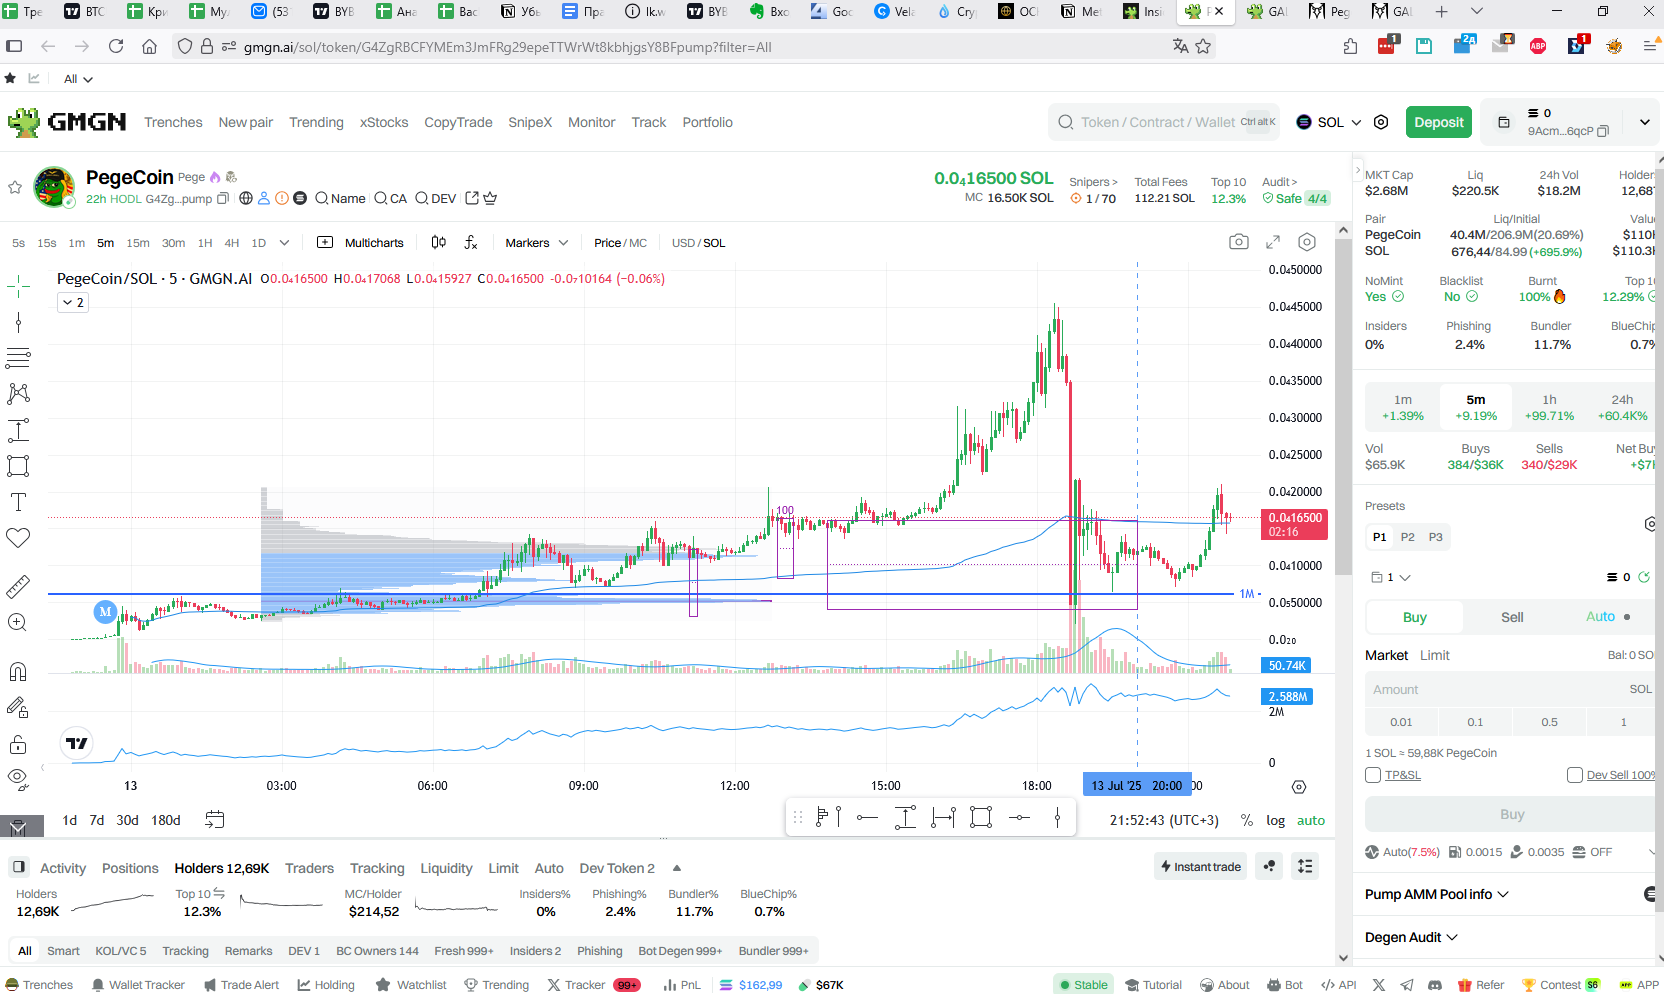Expand the Markers dropdown
This screenshot has height=994, width=1664.
pyautogui.click(x=537, y=243)
